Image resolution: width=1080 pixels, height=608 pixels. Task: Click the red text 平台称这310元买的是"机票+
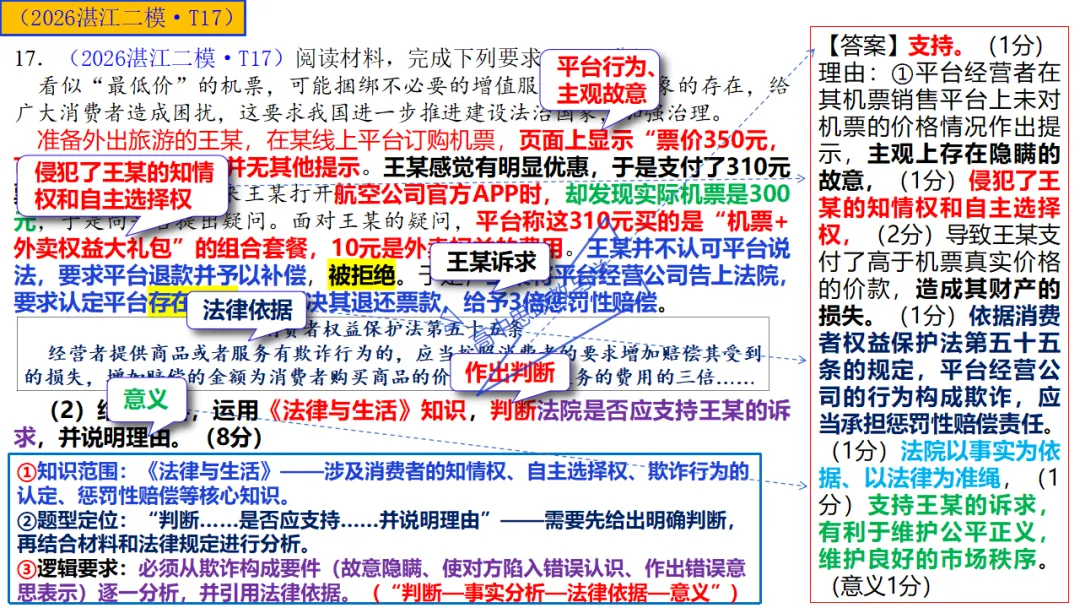coord(632,222)
